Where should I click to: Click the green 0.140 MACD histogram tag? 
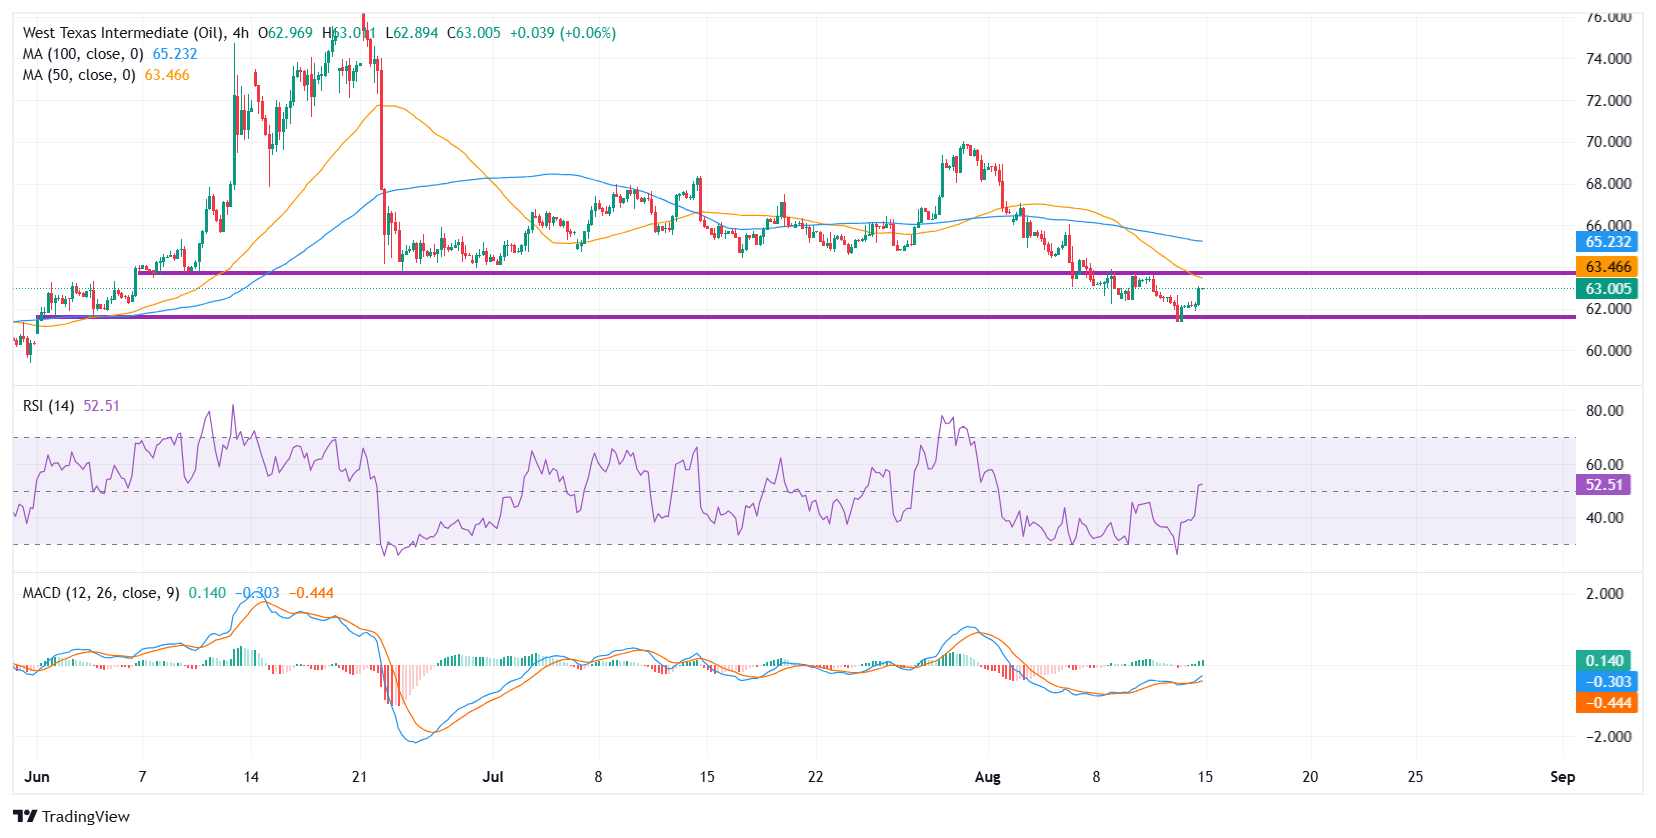click(x=1603, y=661)
